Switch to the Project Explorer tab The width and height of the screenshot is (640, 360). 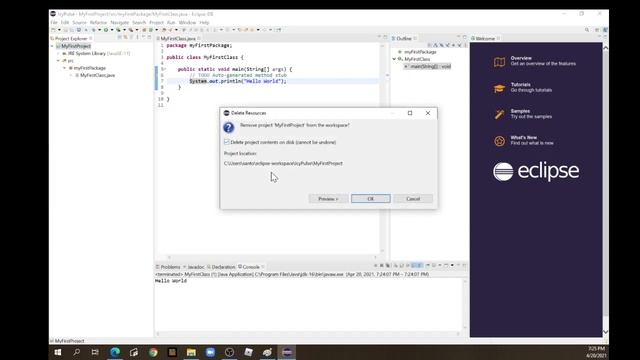[71, 38]
